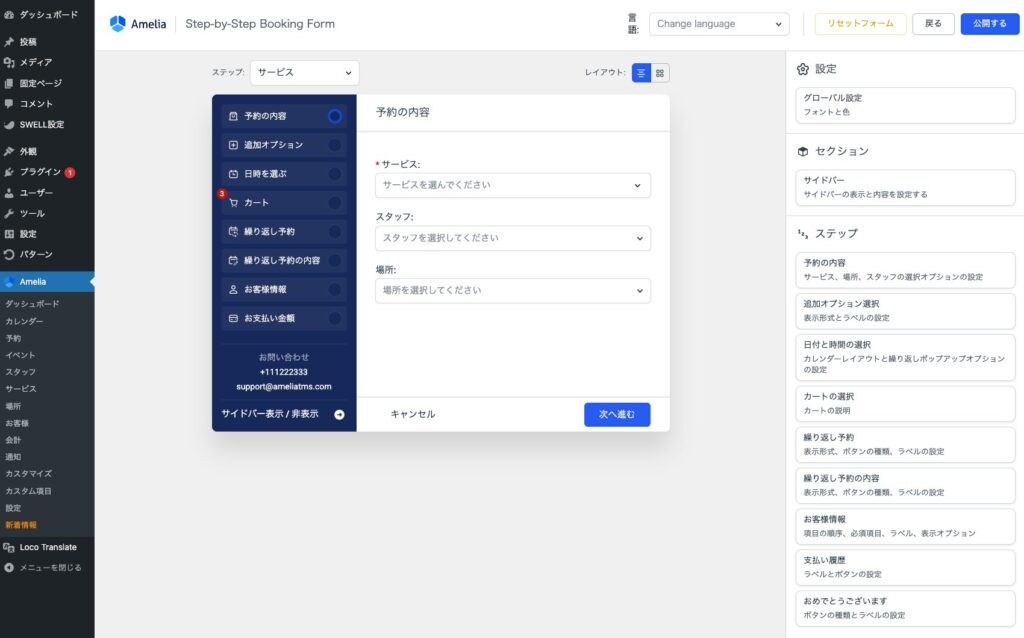Click the cart icon in the sidebar

click(234, 203)
